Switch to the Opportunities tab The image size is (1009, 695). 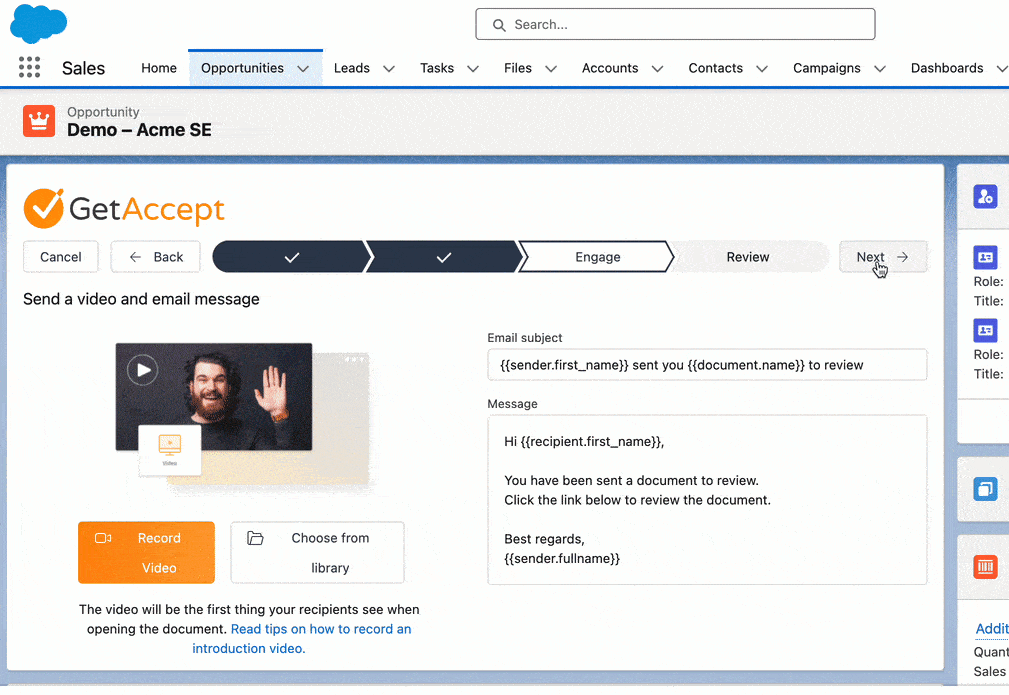tap(242, 68)
